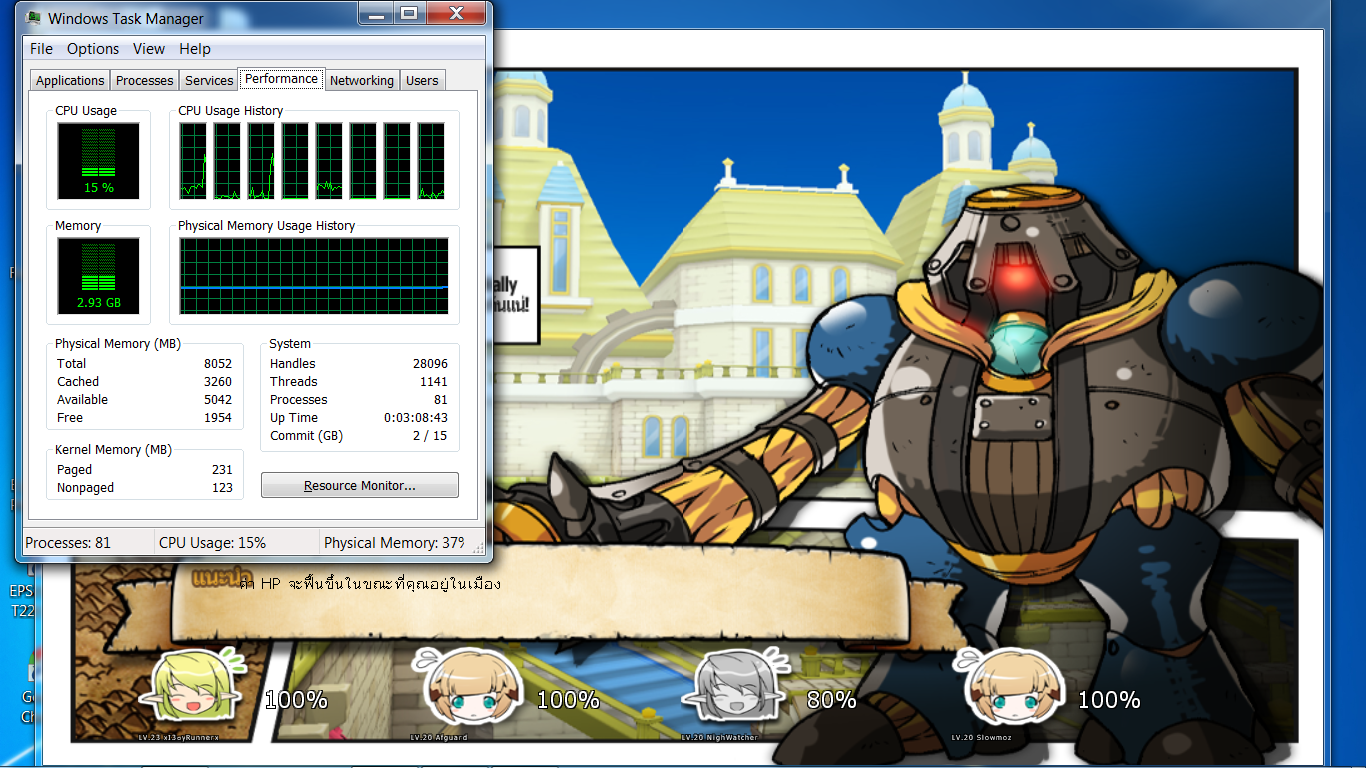Switch to the Processes tab

tap(145, 81)
